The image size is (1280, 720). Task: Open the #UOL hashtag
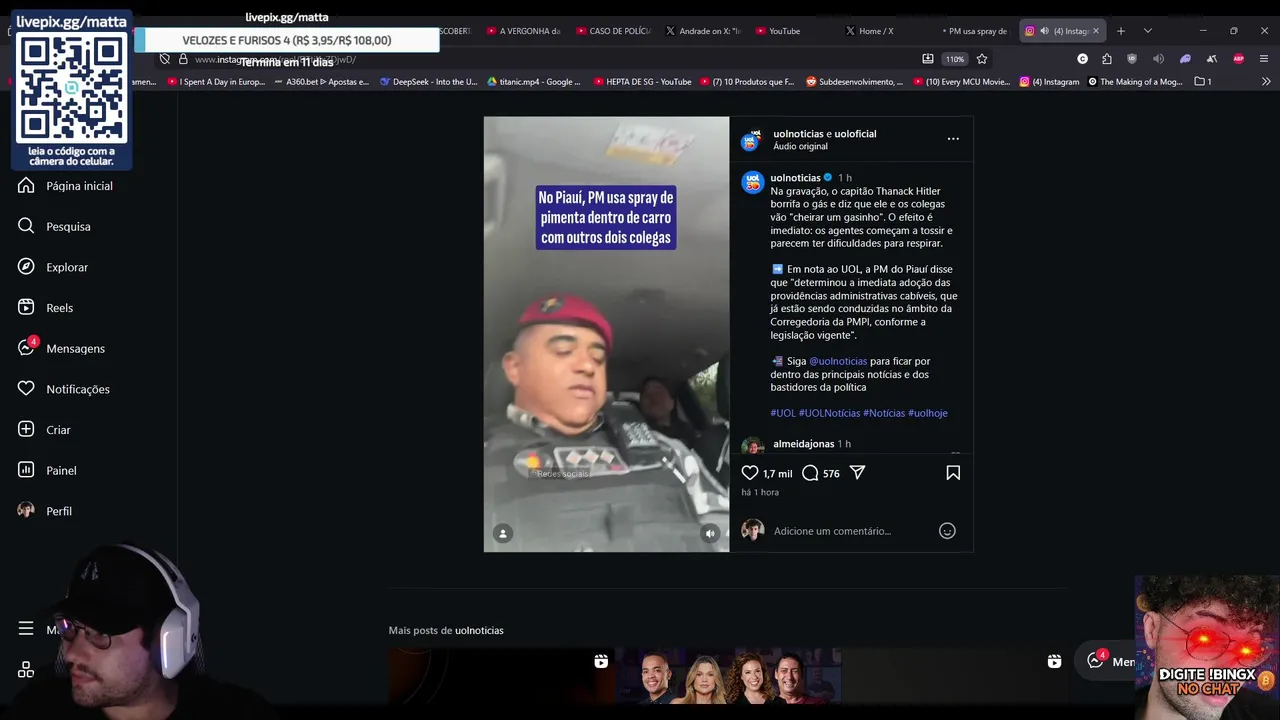coord(783,413)
